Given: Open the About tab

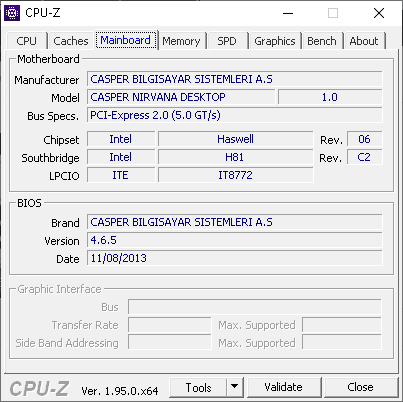Looking at the screenshot, I should pyautogui.click(x=364, y=41).
